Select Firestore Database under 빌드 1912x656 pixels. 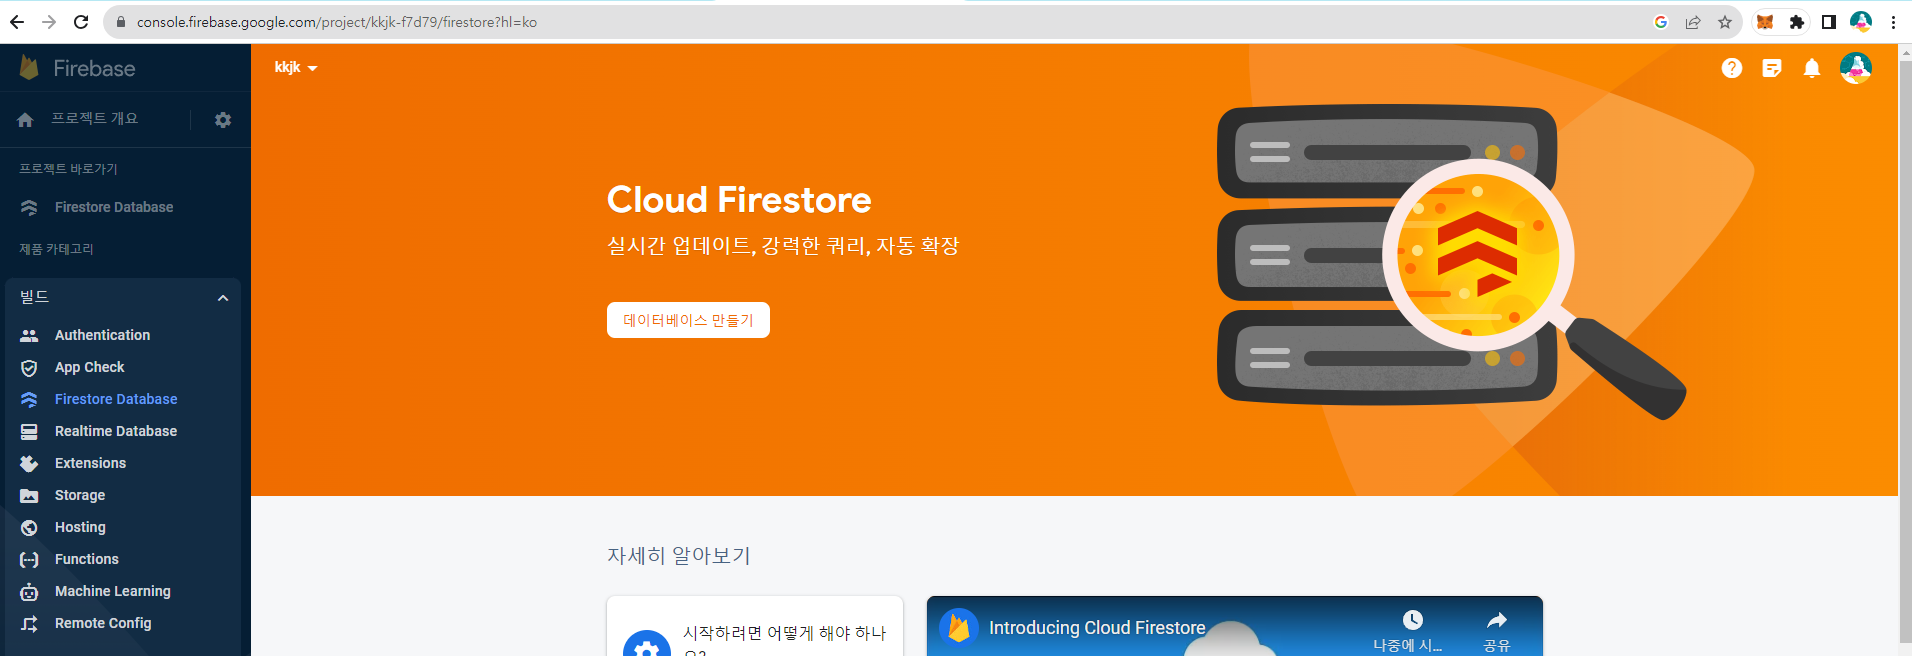click(116, 399)
